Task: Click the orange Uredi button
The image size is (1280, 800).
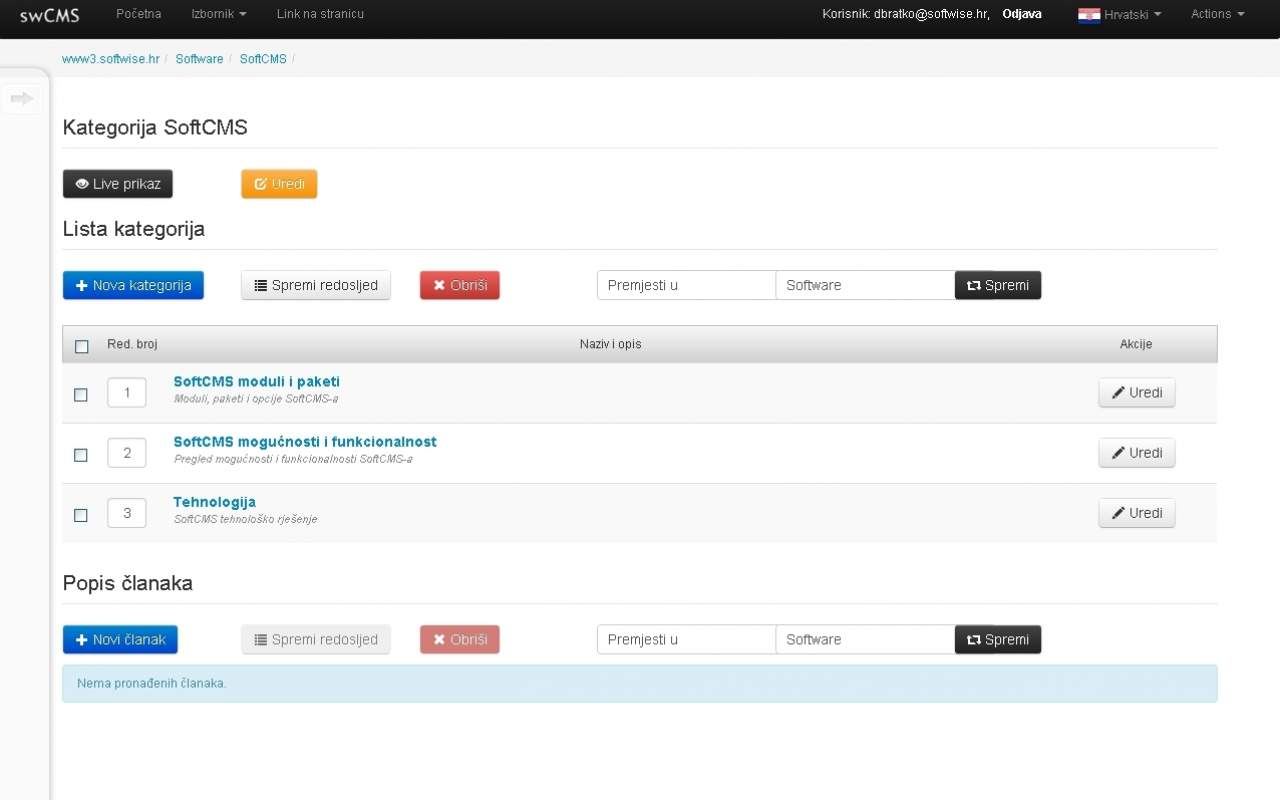Action: 279,184
